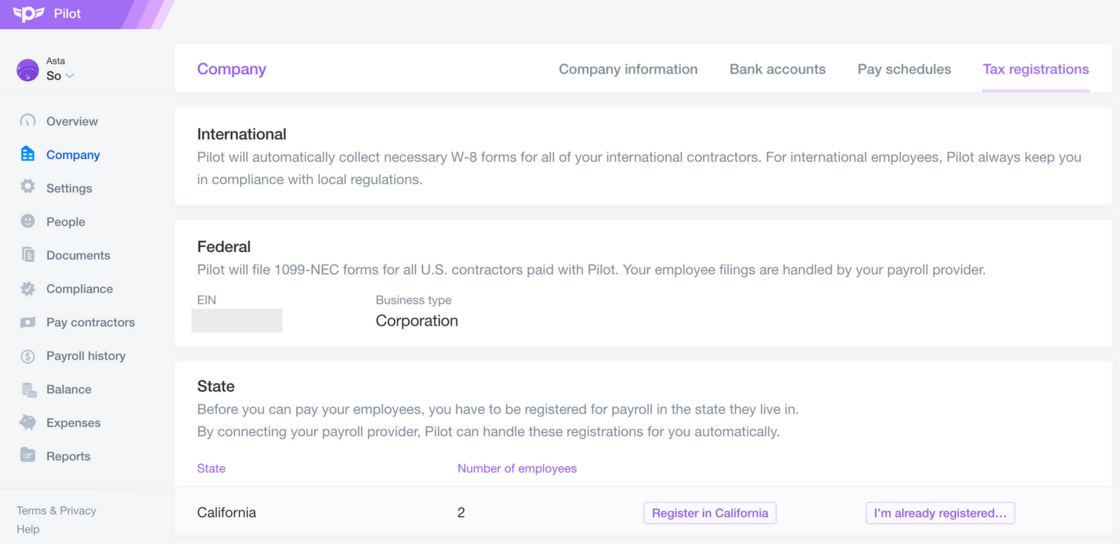1120x544 pixels.
Task: Open the Help link
Action: [x=28, y=529]
